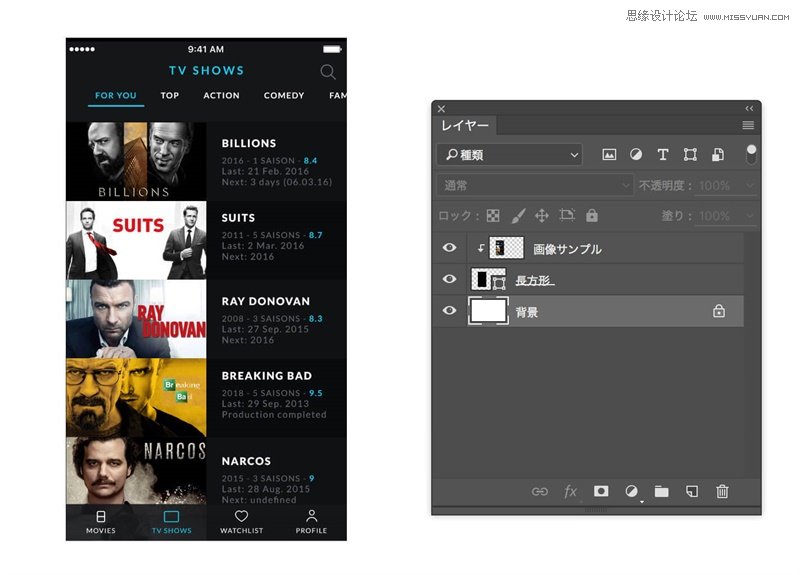Click the Billions poster thumbnail
The image size is (800, 575).
tap(136, 161)
